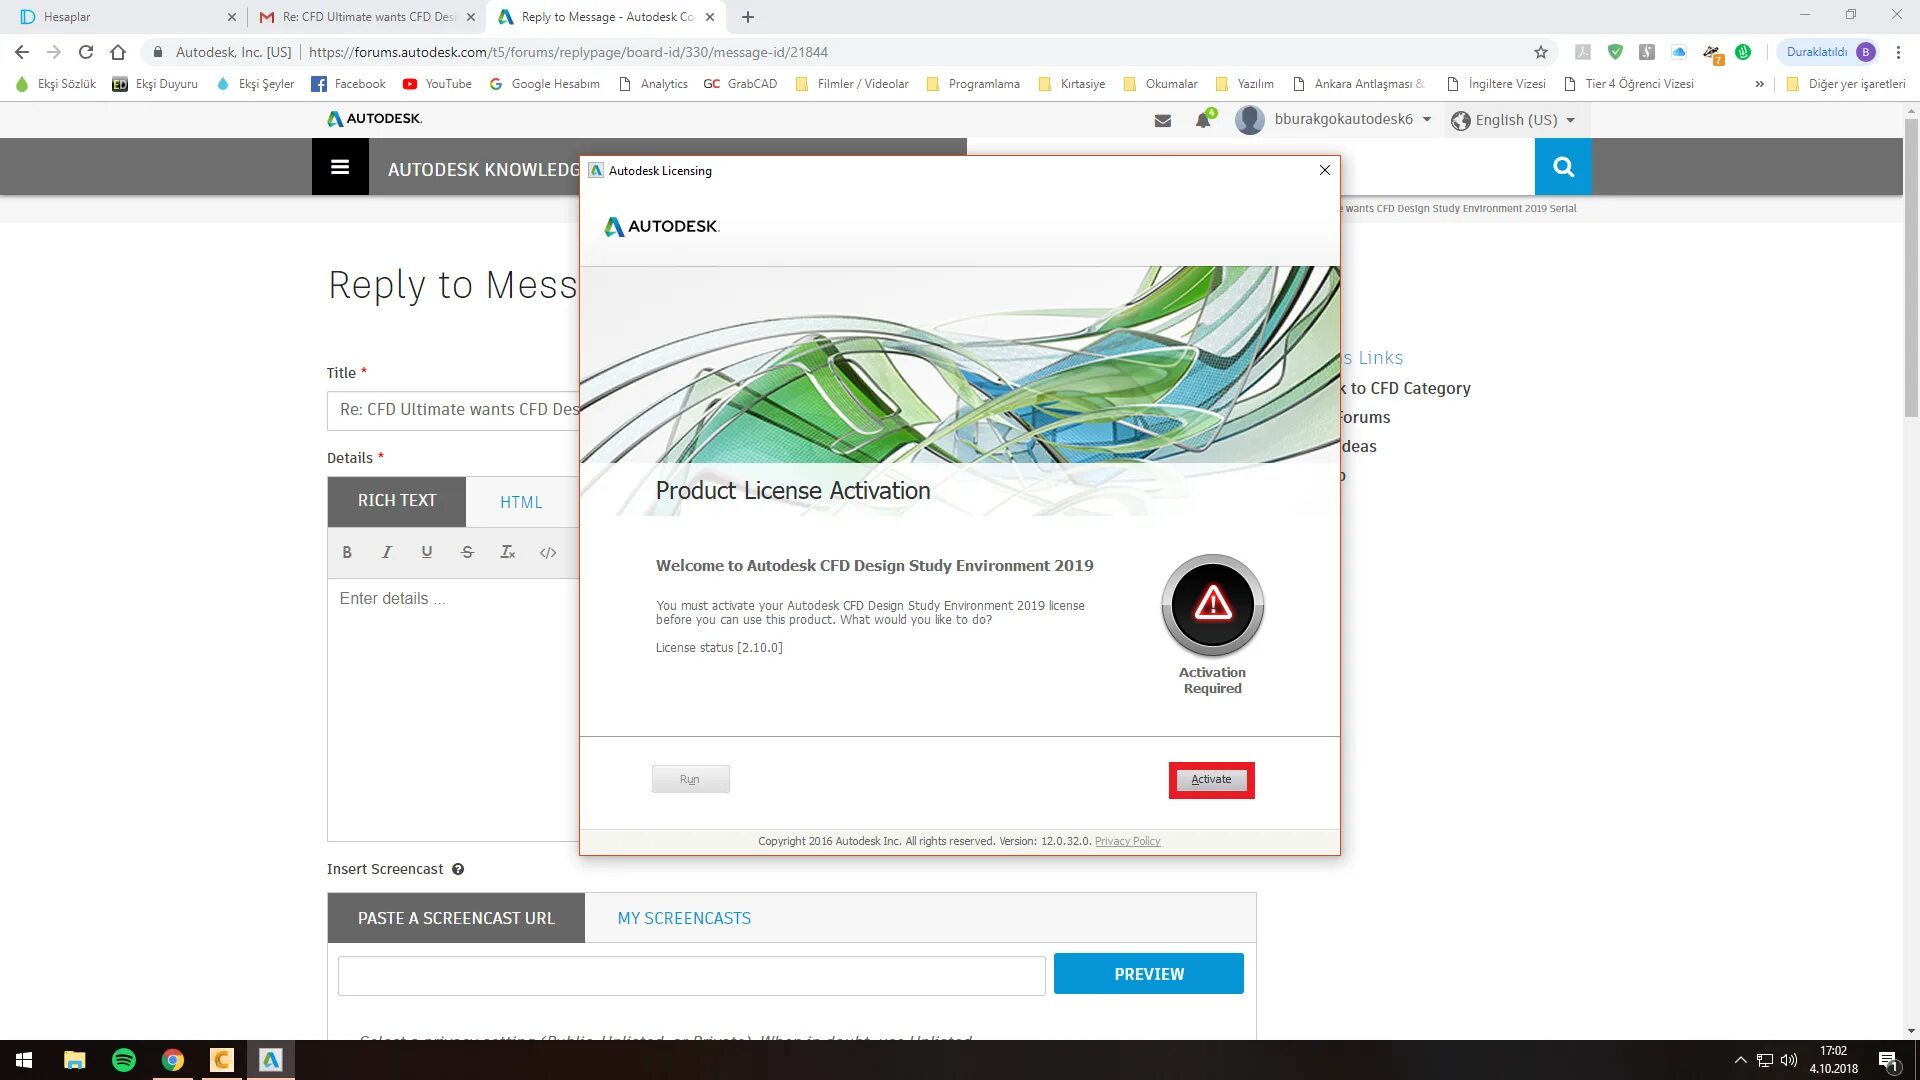Toggle strikethrough formatting in editor
The width and height of the screenshot is (1920, 1080).
[467, 552]
